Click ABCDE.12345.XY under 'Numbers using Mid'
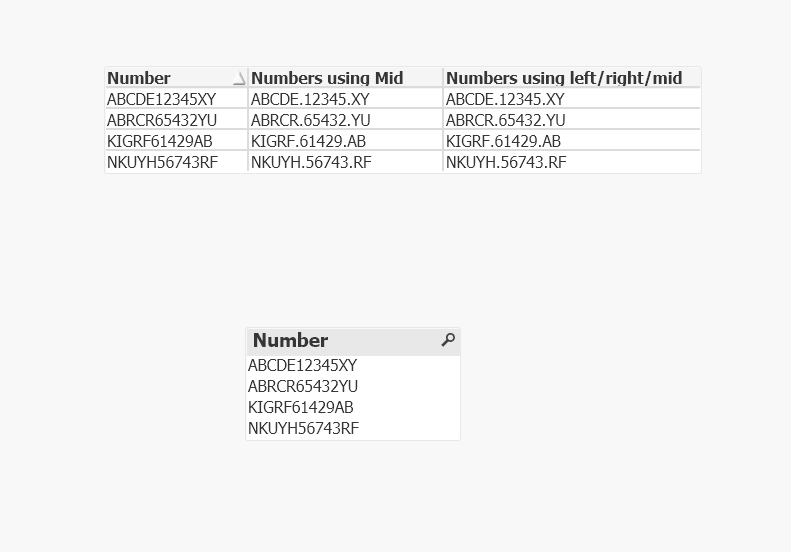The width and height of the screenshot is (791, 552). pos(310,99)
